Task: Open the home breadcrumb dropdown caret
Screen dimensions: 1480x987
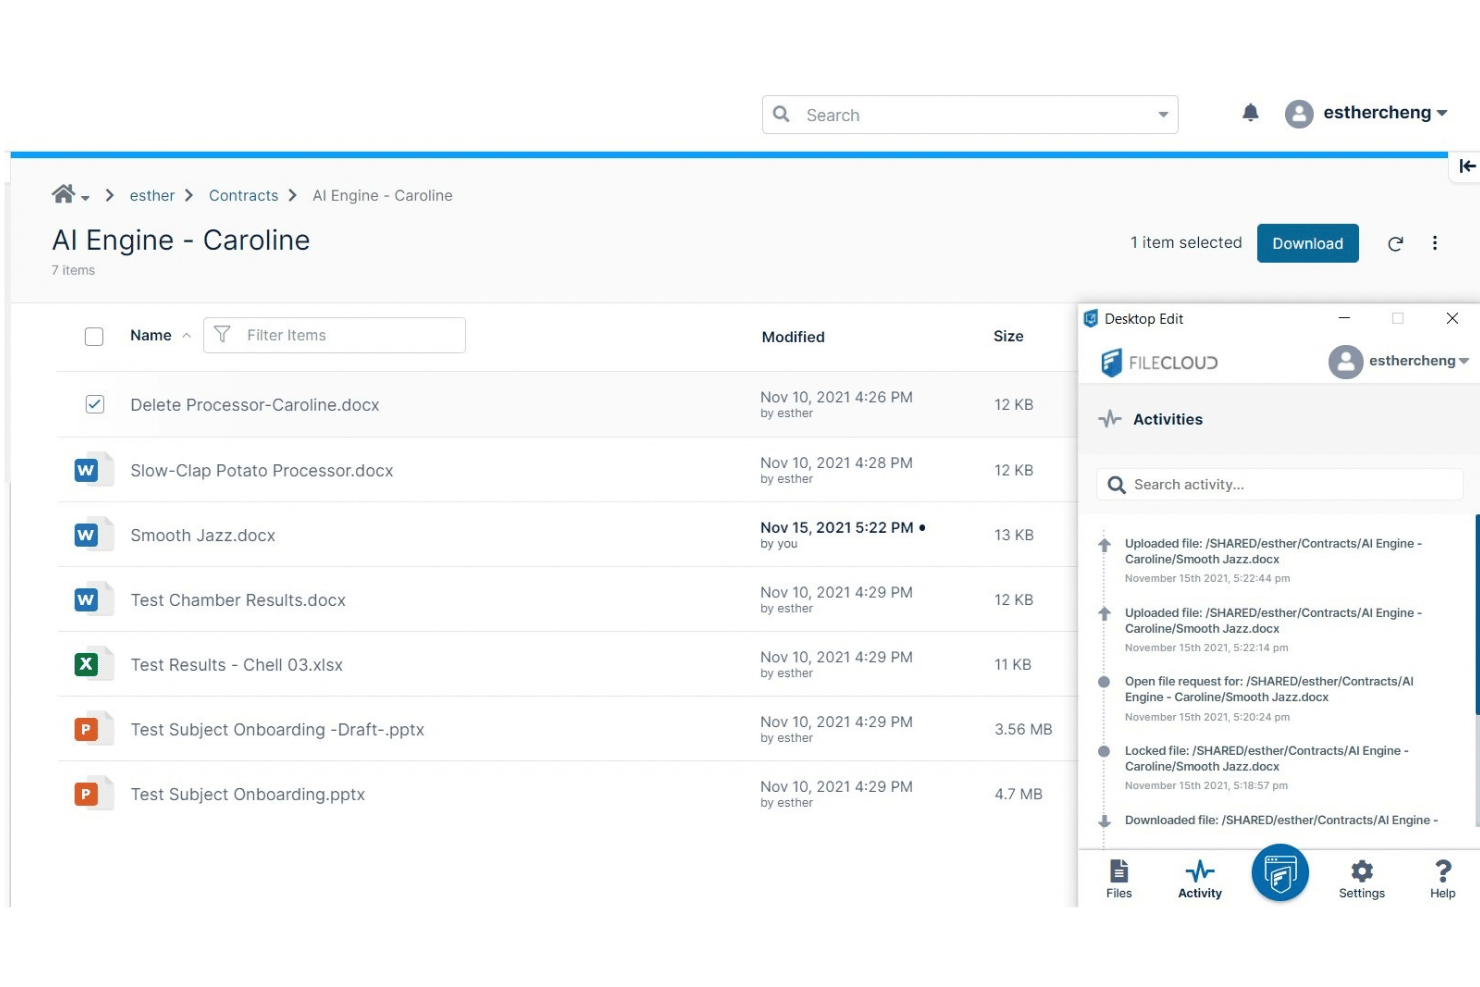Action: 85,198
